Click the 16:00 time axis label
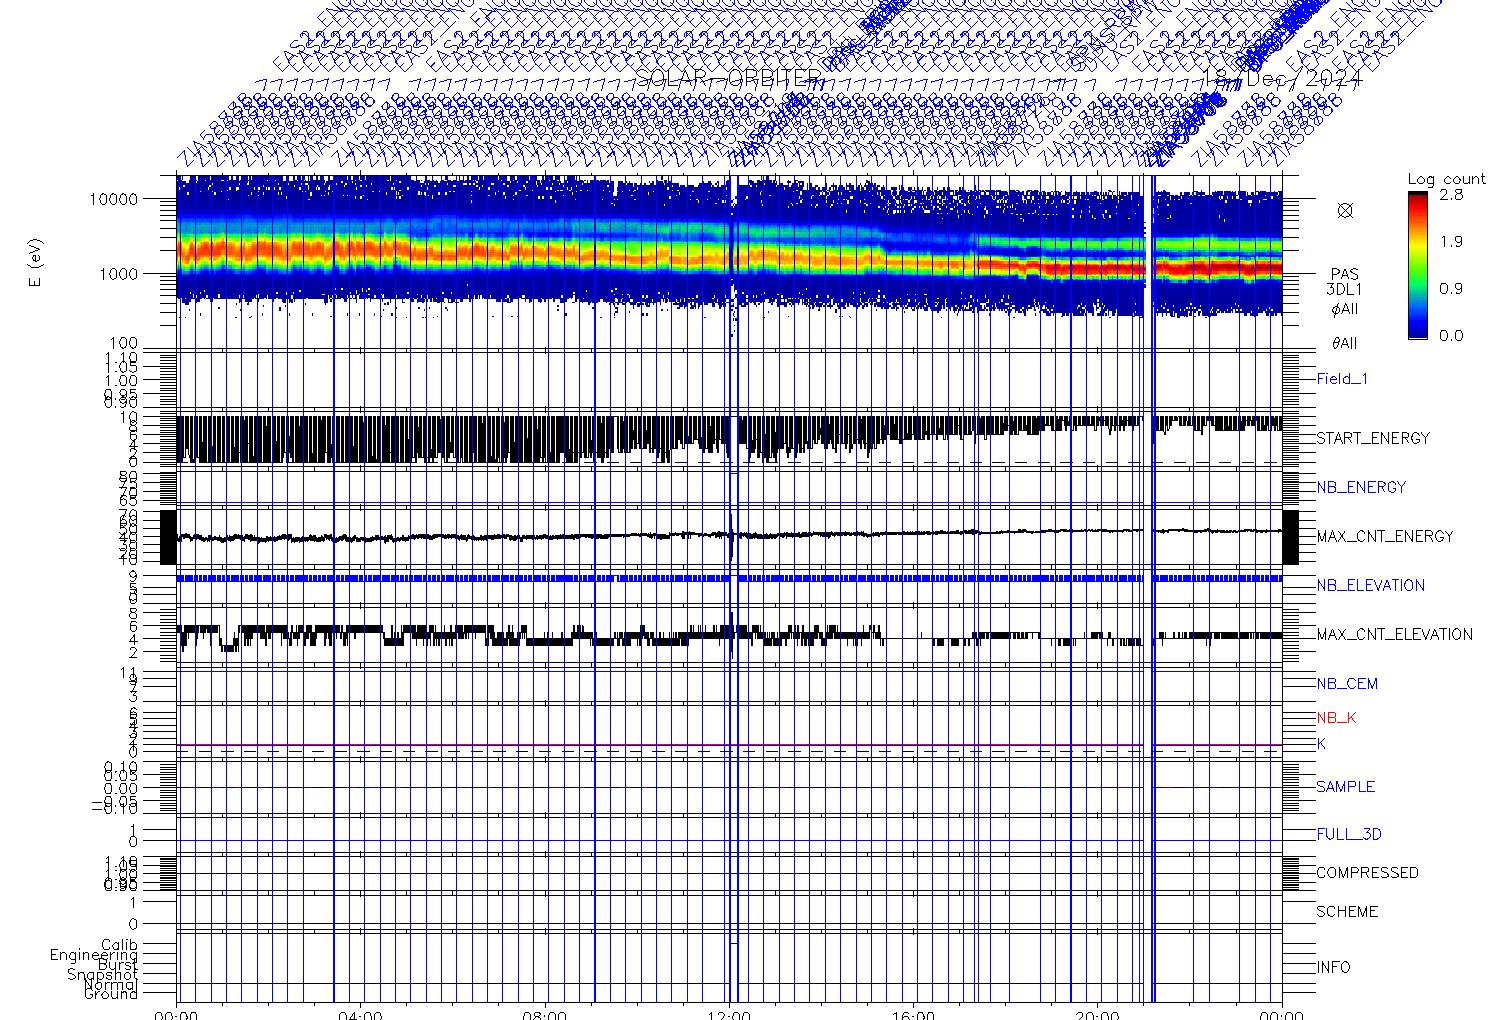1512x1020 pixels. (913, 1013)
